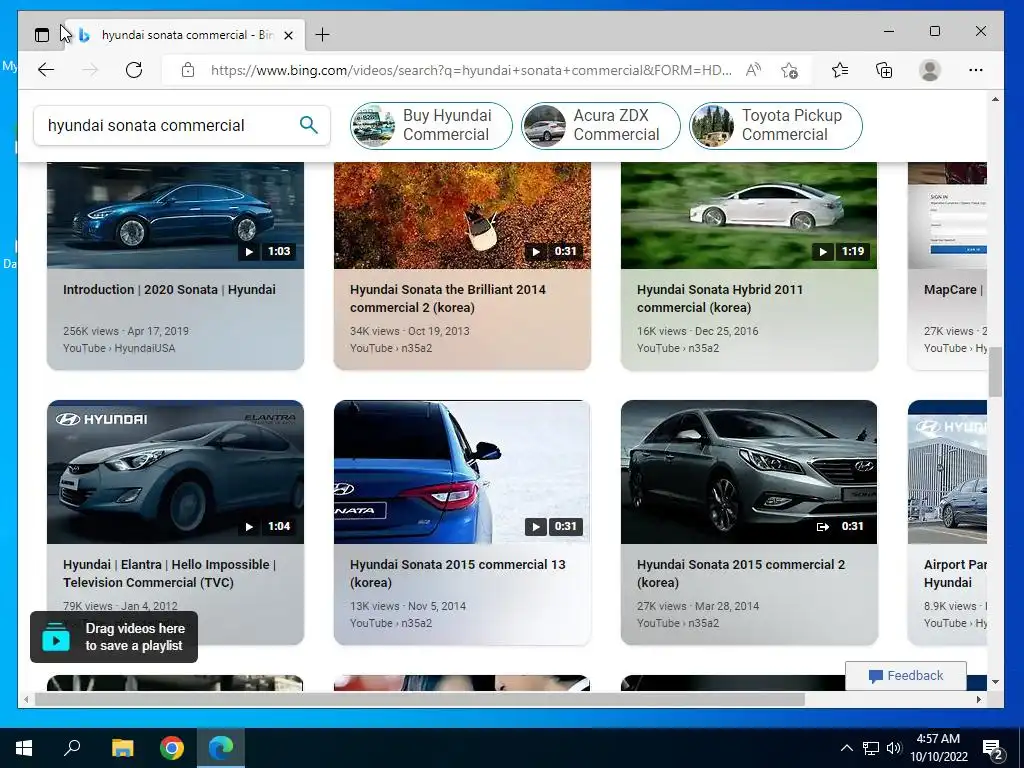The width and height of the screenshot is (1024, 768).
Task: Open Hyundai Elantra Hello Impossible title
Action: coord(169,573)
